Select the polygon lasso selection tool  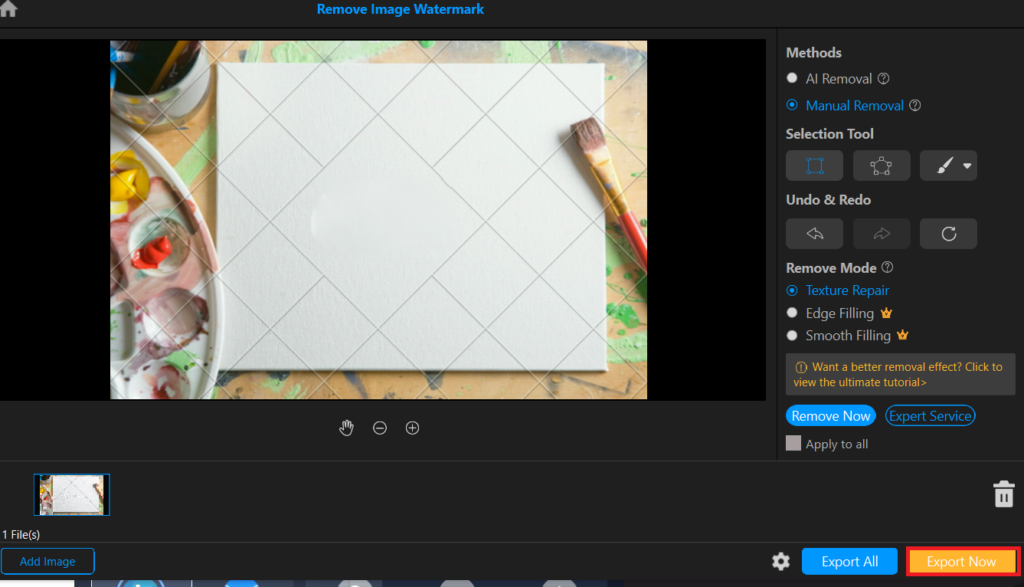tap(881, 165)
